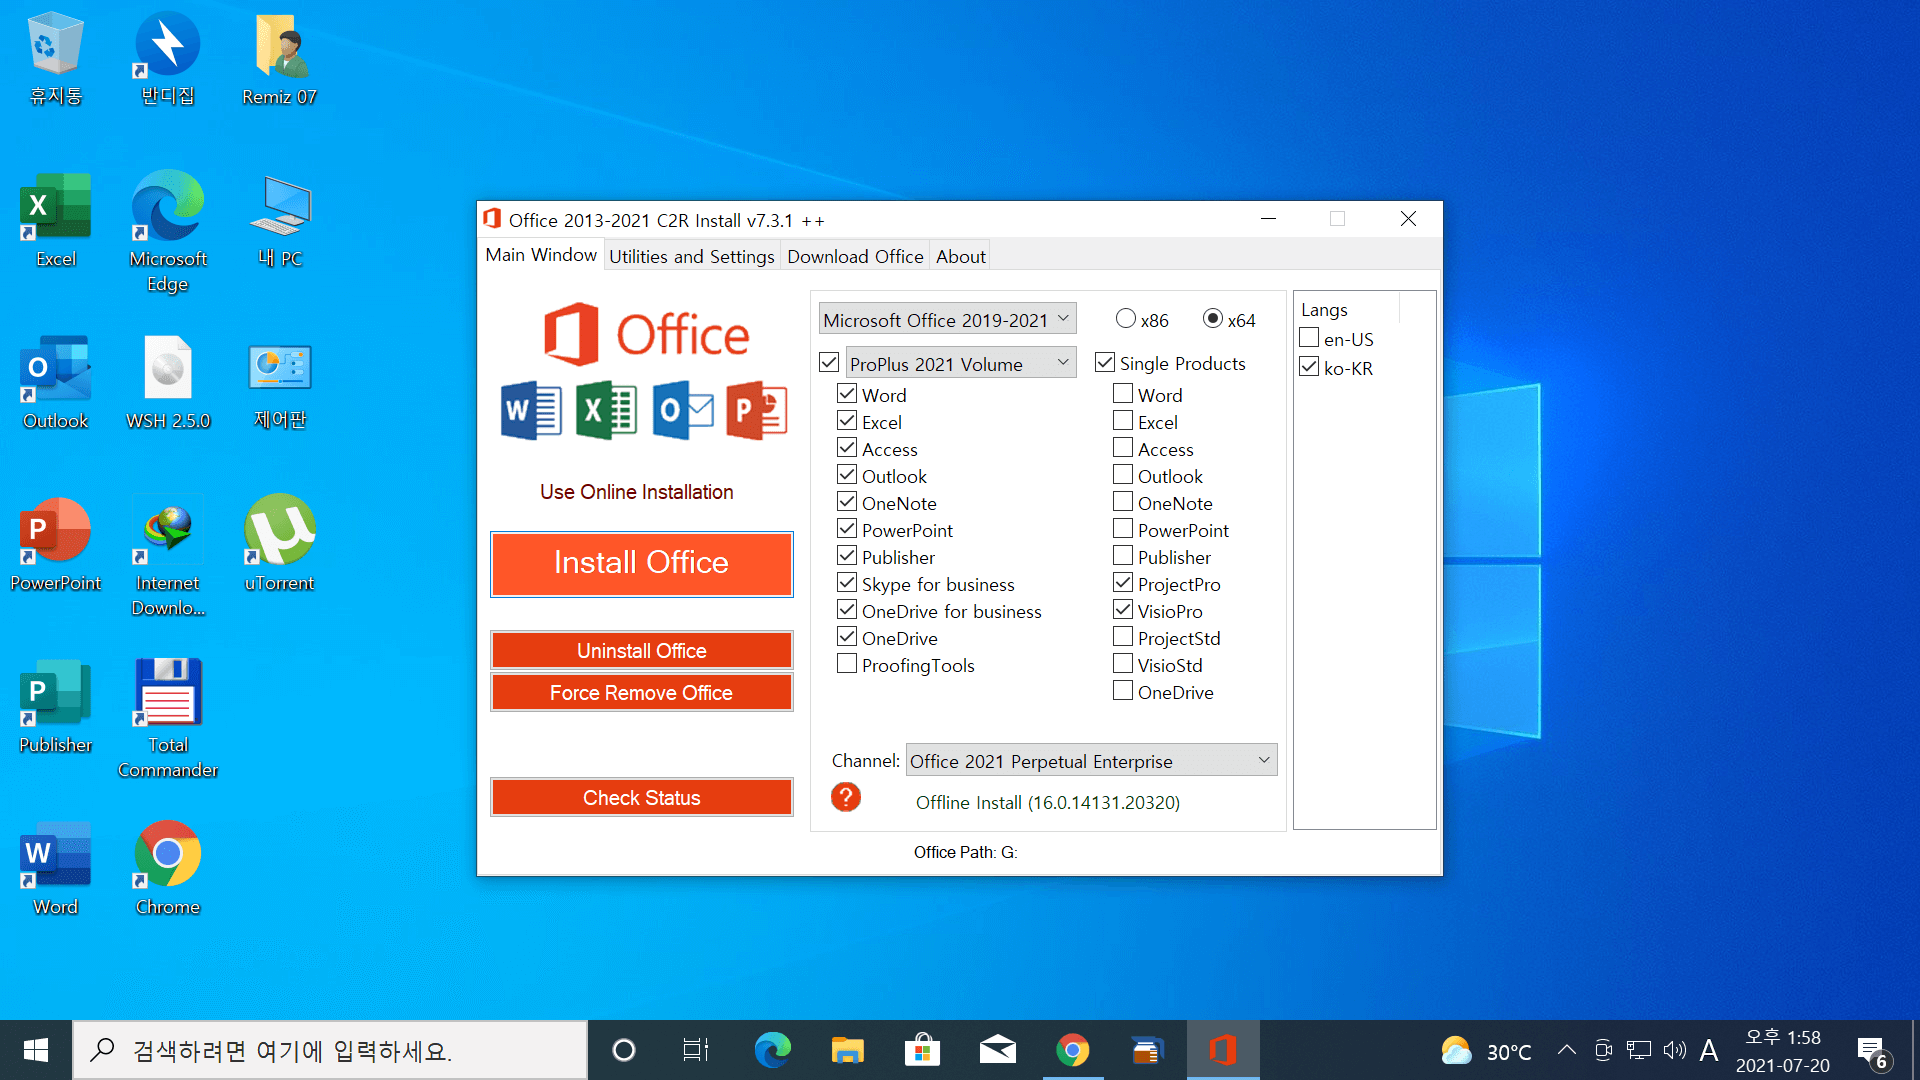This screenshot has width=1920, height=1080.
Task: Open the Remiz 07 user folder
Action: click(x=280, y=58)
